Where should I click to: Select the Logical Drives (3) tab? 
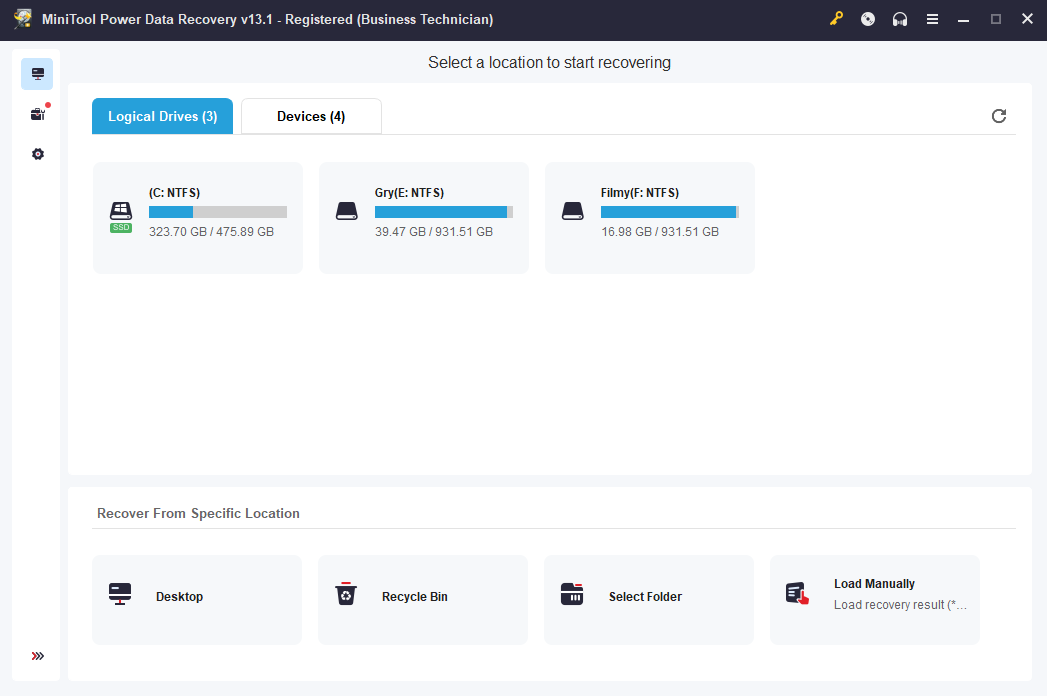click(162, 116)
